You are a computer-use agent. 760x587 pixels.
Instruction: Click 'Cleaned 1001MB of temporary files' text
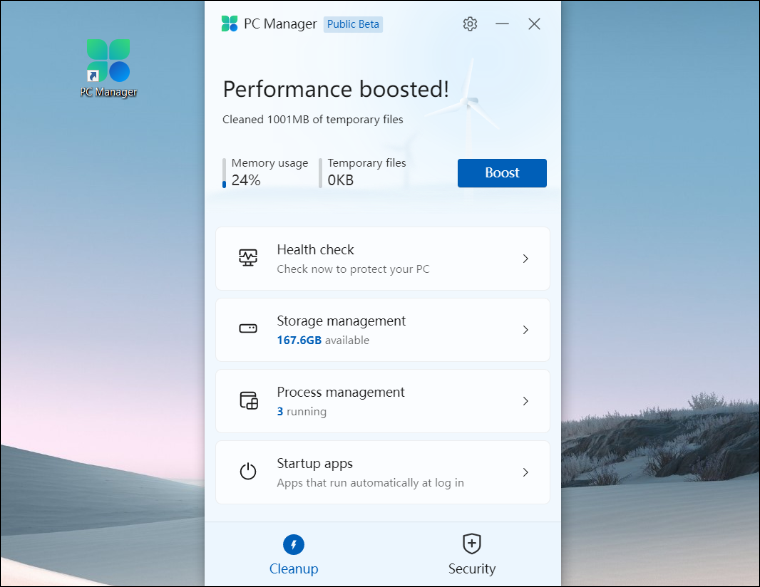[x=313, y=119]
